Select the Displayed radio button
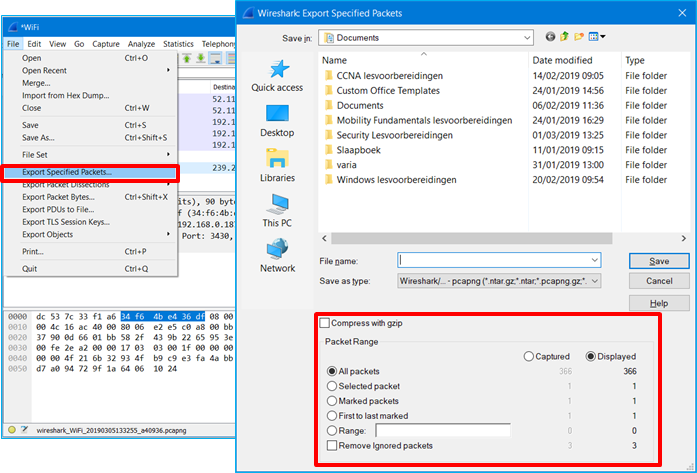The width and height of the screenshot is (697, 473). point(590,357)
